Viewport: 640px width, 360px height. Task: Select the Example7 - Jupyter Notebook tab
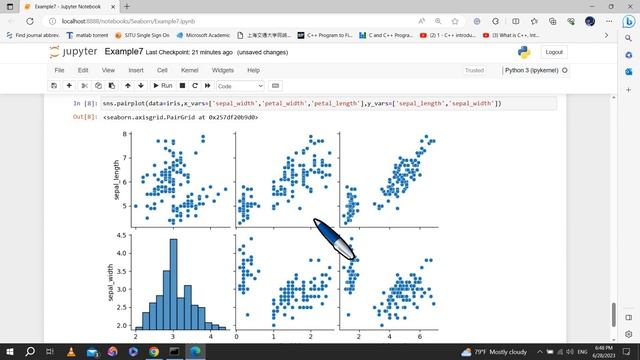tap(69, 7)
